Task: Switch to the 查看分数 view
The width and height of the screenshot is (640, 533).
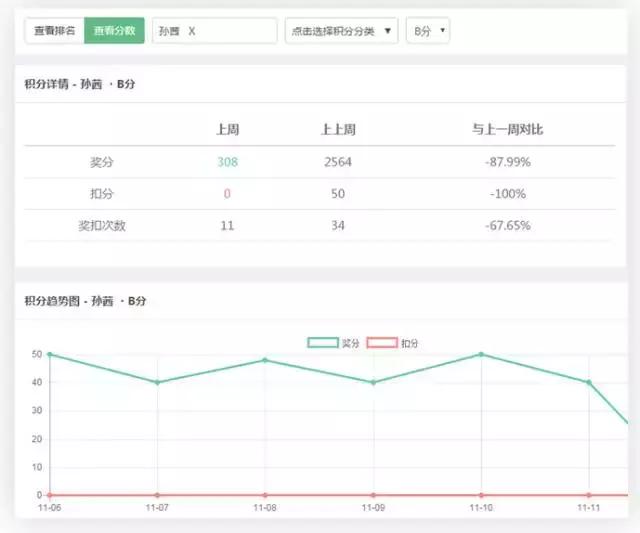Action: (114, 31)
